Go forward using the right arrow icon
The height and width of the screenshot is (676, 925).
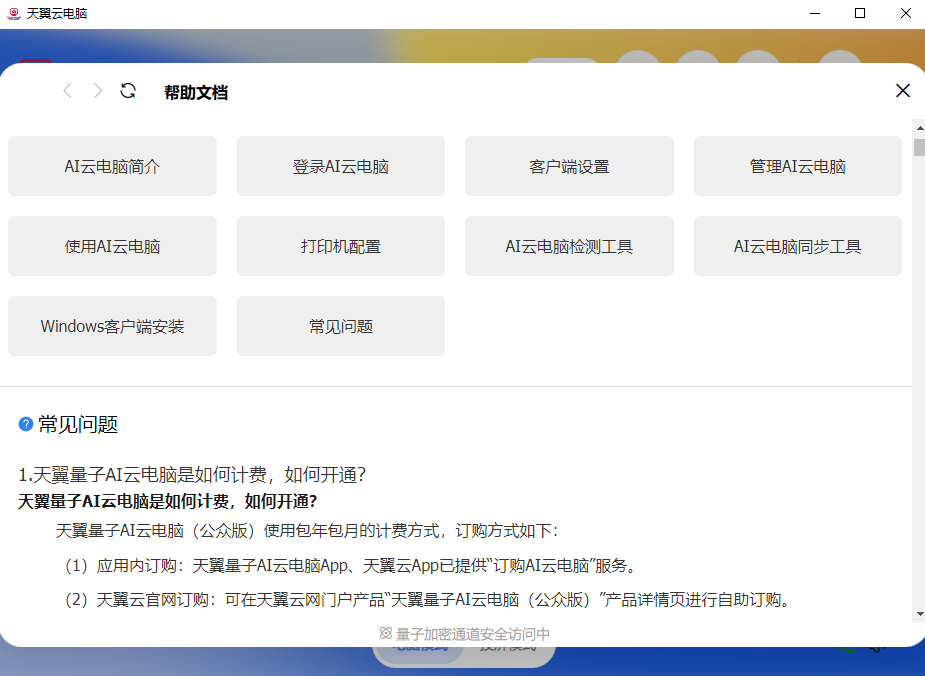point(98,91)
